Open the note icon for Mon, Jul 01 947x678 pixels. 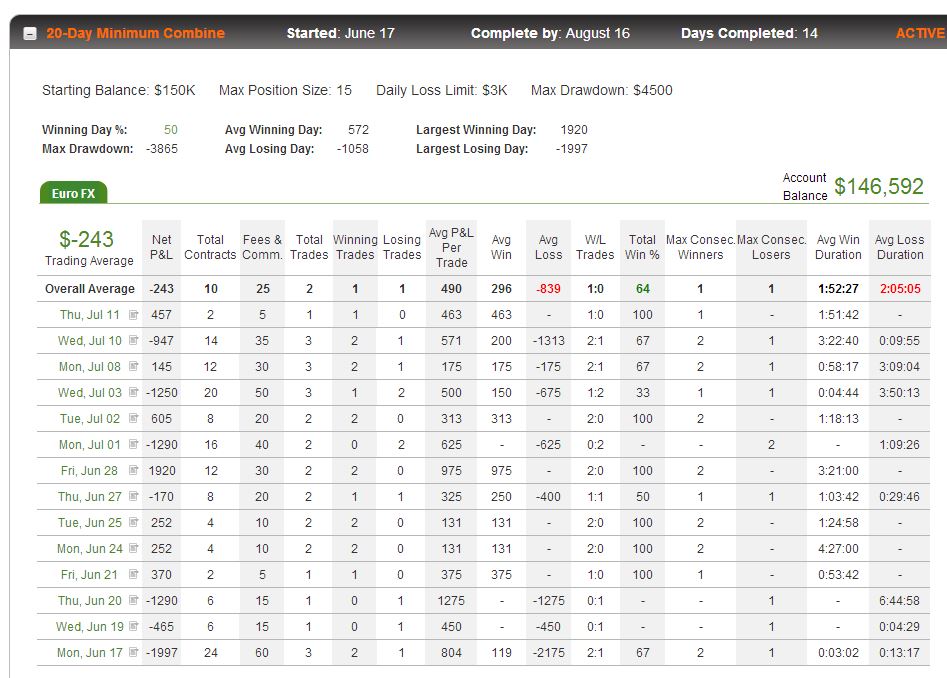click(x=133, y=444)
